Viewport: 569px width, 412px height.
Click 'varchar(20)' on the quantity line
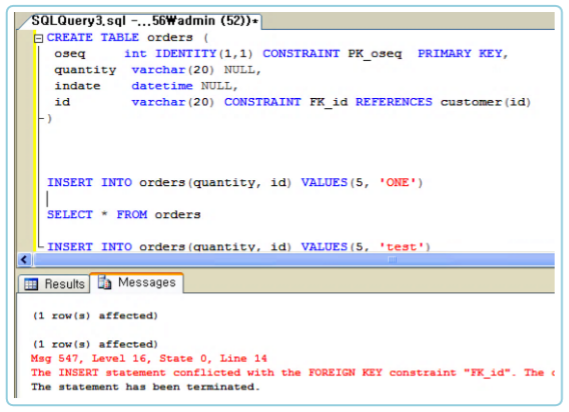pyautogui.click(x=173, y=70)
